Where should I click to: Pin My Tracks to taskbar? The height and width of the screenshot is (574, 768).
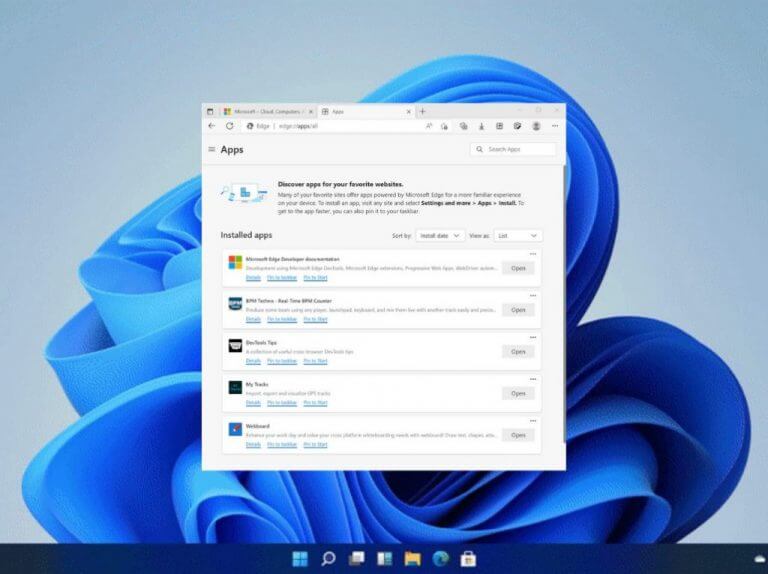point(282,403)
